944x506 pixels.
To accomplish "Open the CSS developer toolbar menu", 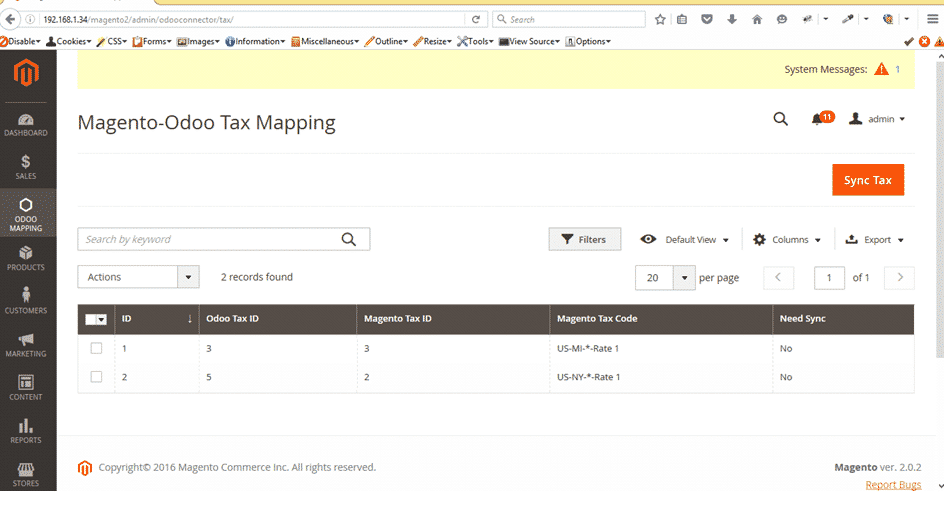I will 112,41.
